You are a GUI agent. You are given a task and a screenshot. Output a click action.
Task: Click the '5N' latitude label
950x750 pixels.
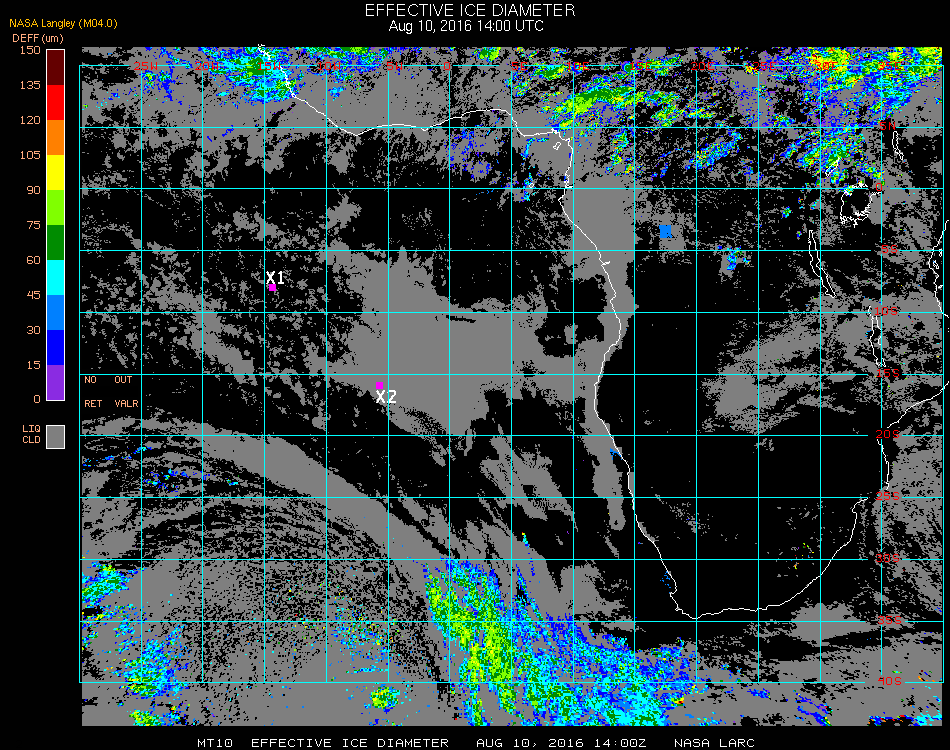click(x=887, y=126)
